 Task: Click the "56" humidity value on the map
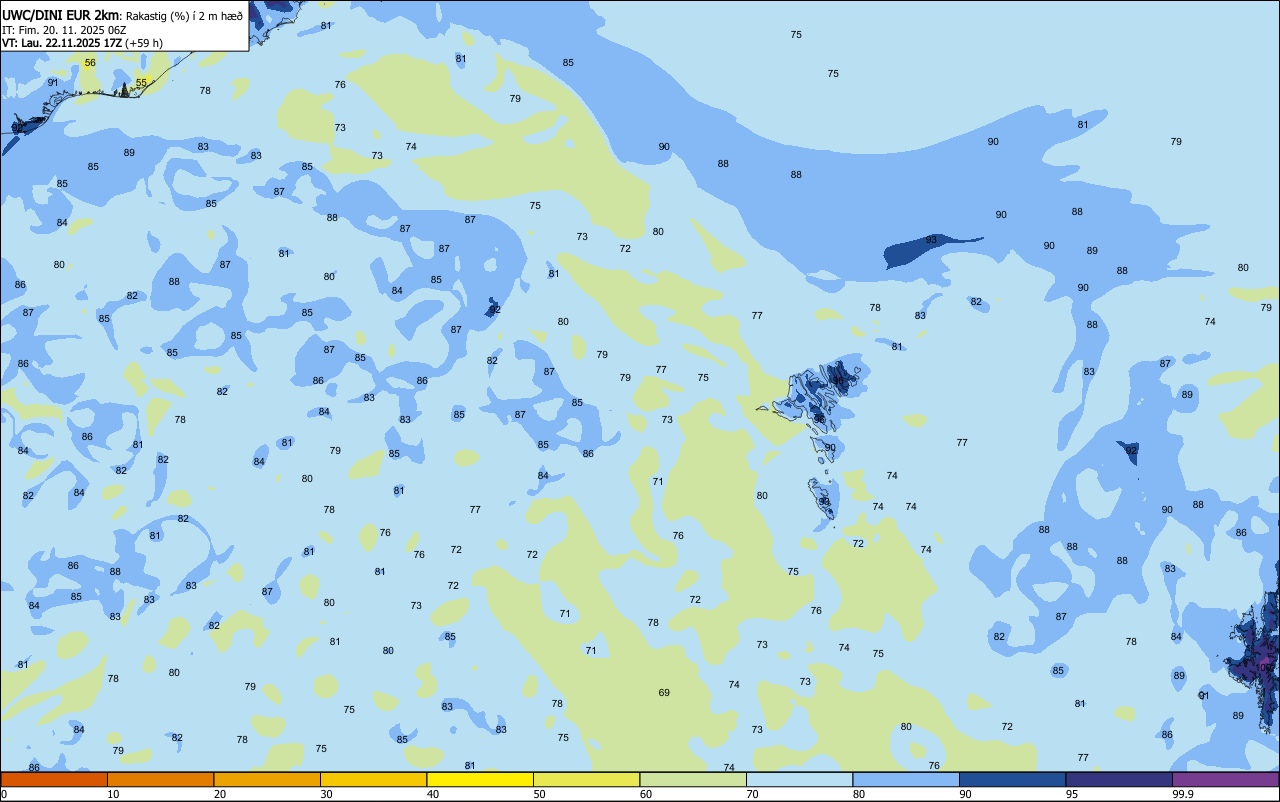click(x=90, y=63)
